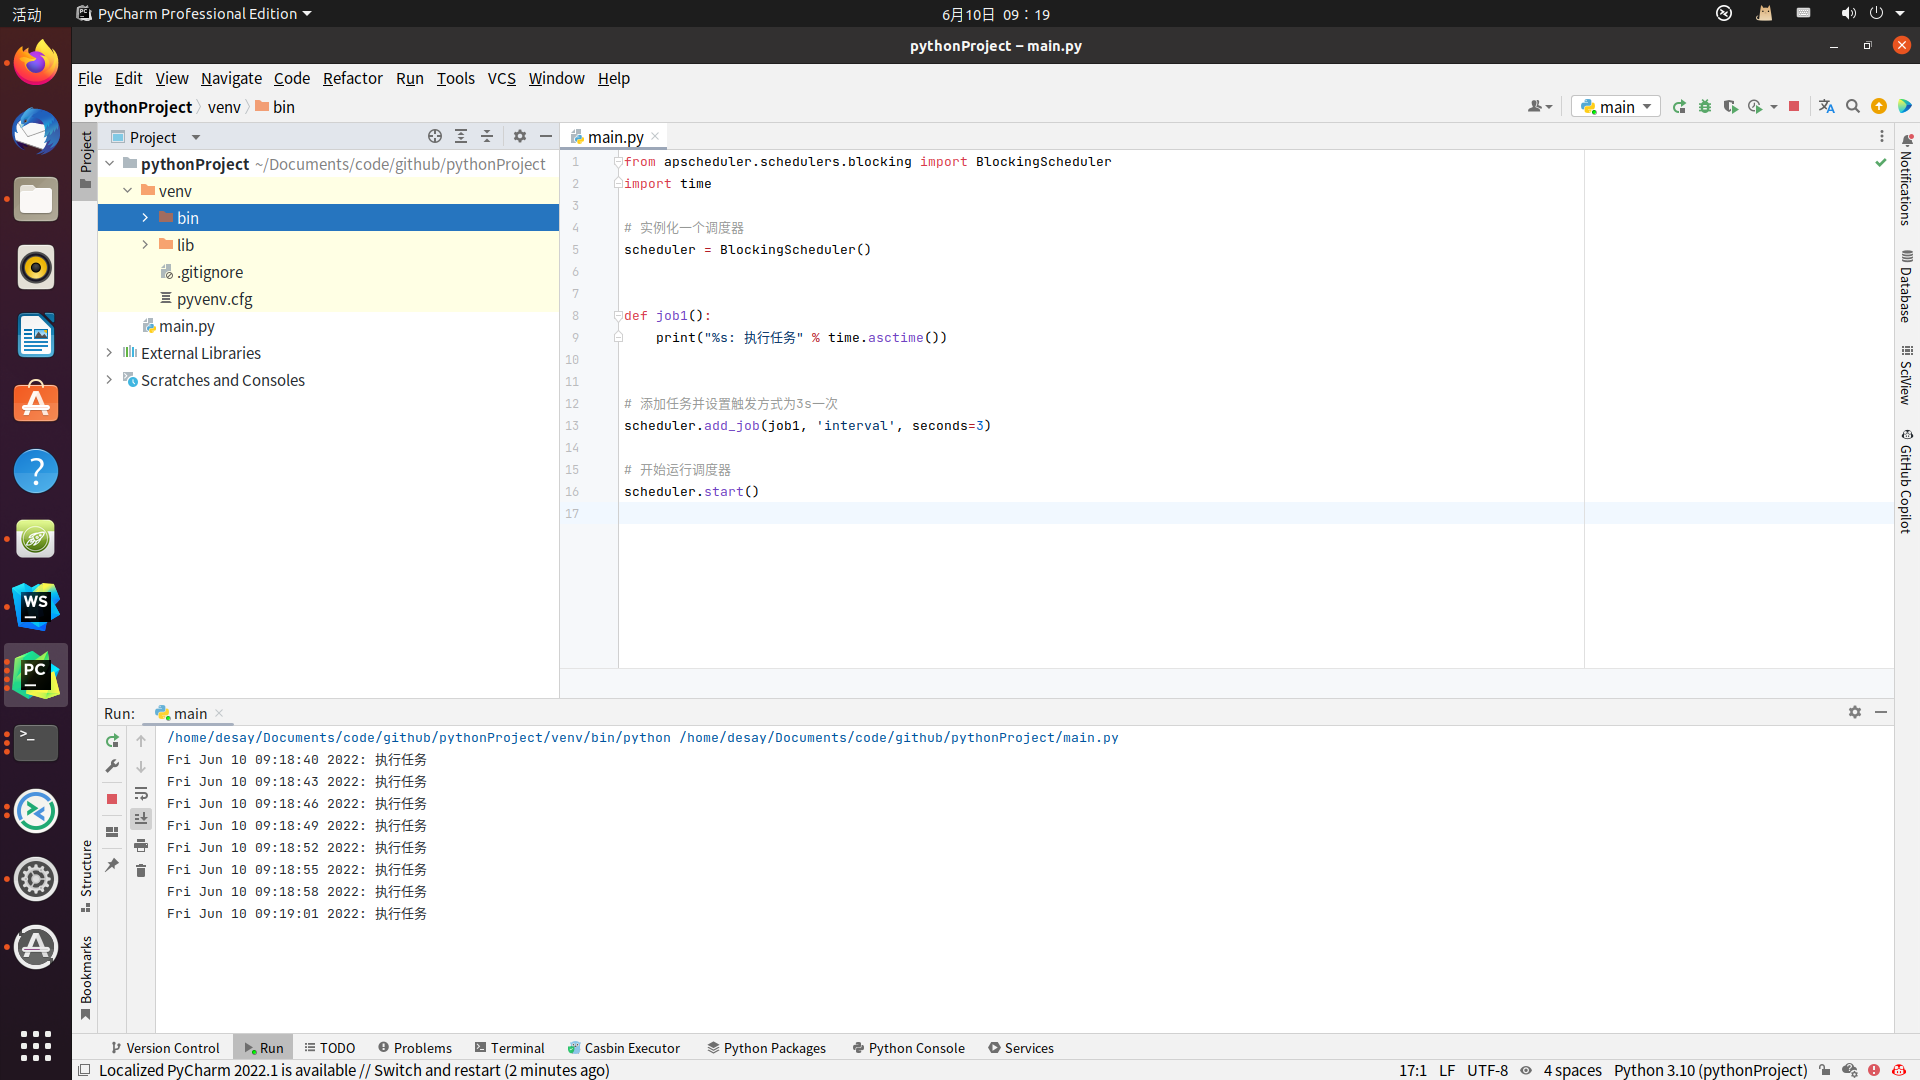Image resolution: width=1920 pixels, height=1080 pixels.
Task: Open Python Packages tool window
Action: pyautogui.click(x=766, y=1048)
